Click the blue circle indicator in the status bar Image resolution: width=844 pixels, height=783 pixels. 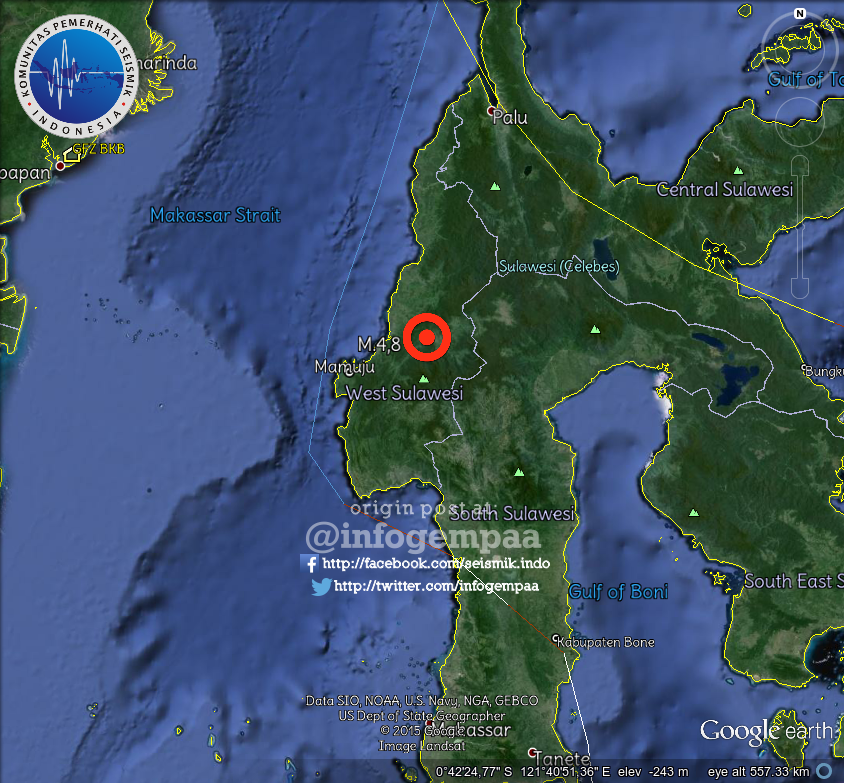point(825,772)
